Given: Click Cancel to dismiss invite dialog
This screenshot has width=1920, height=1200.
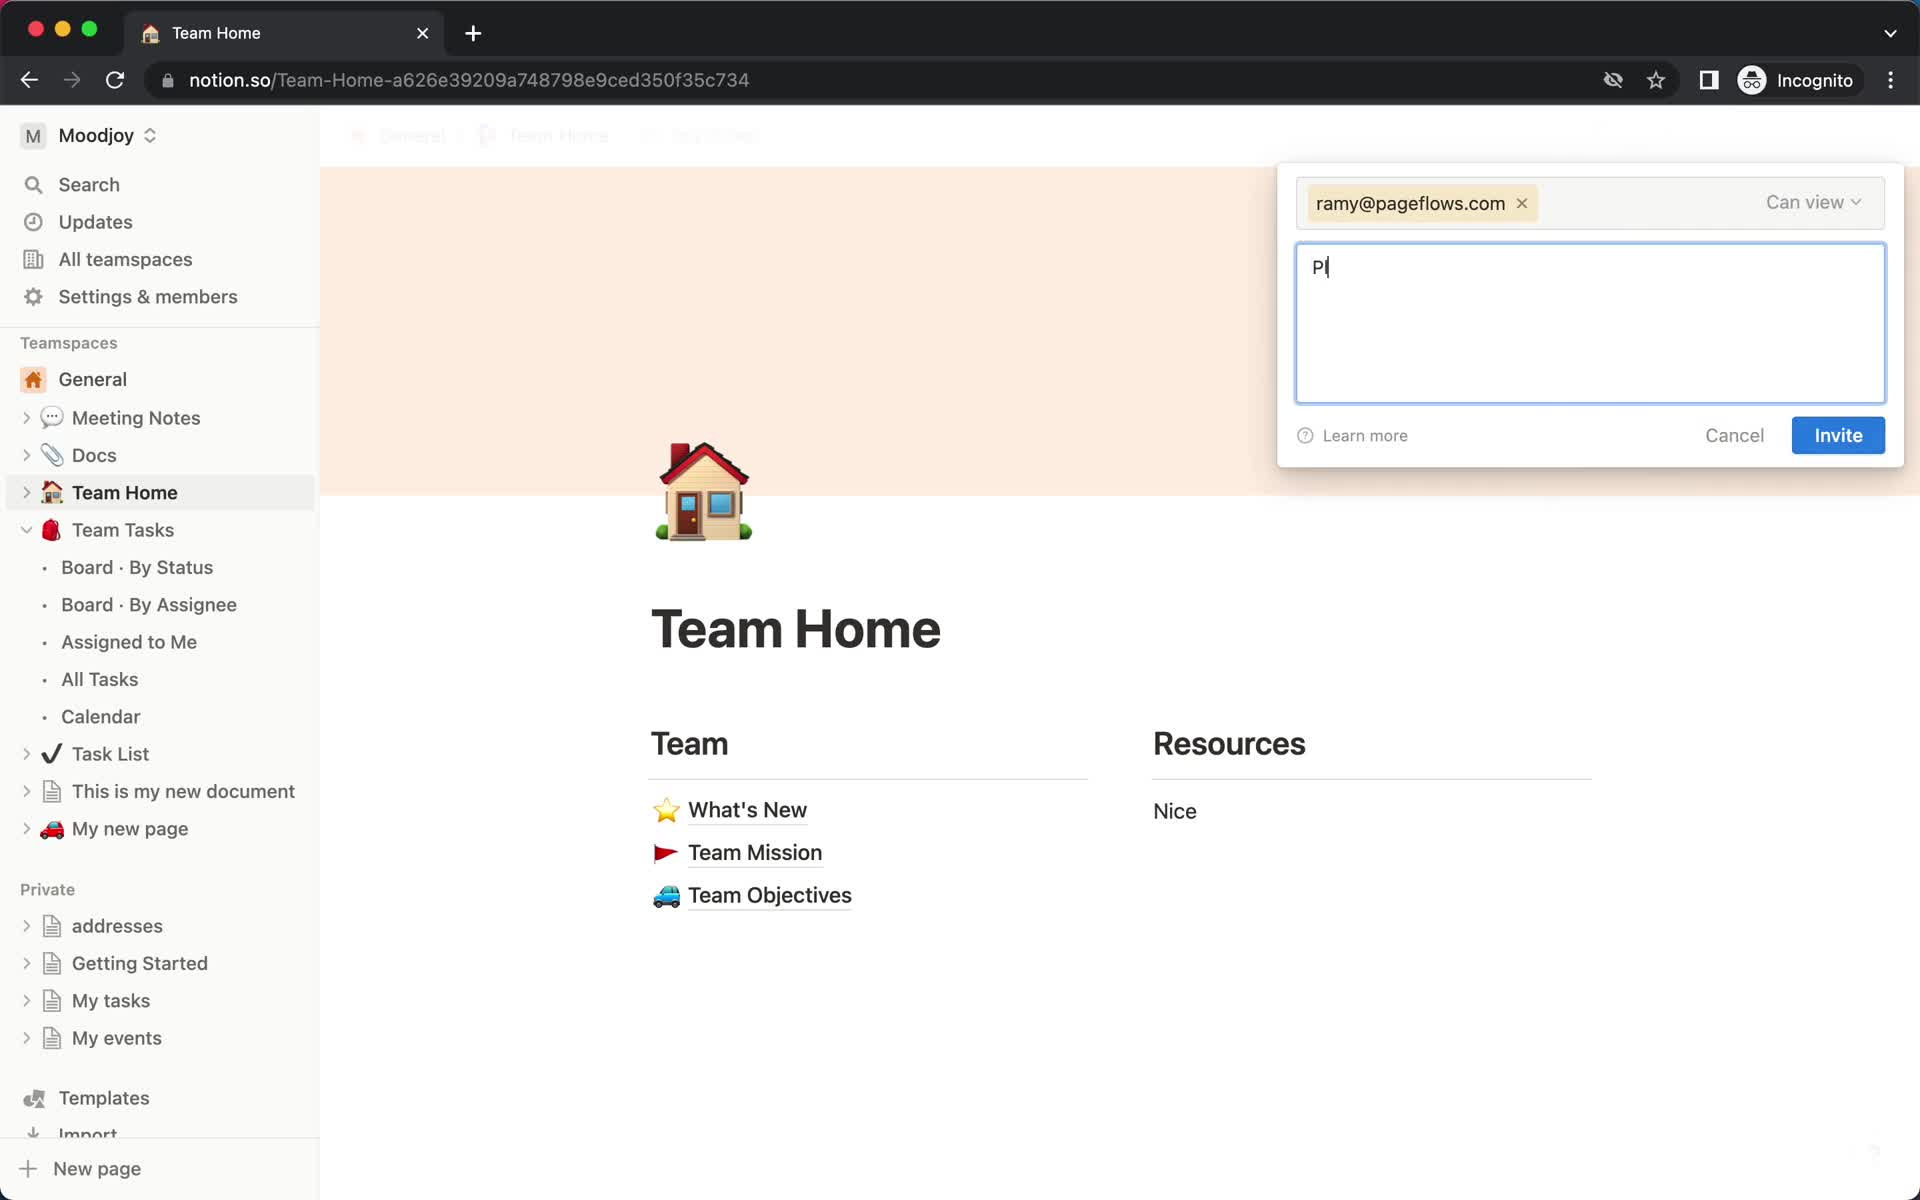Looking at the screenshot, I should click(x=1733, y=434).
